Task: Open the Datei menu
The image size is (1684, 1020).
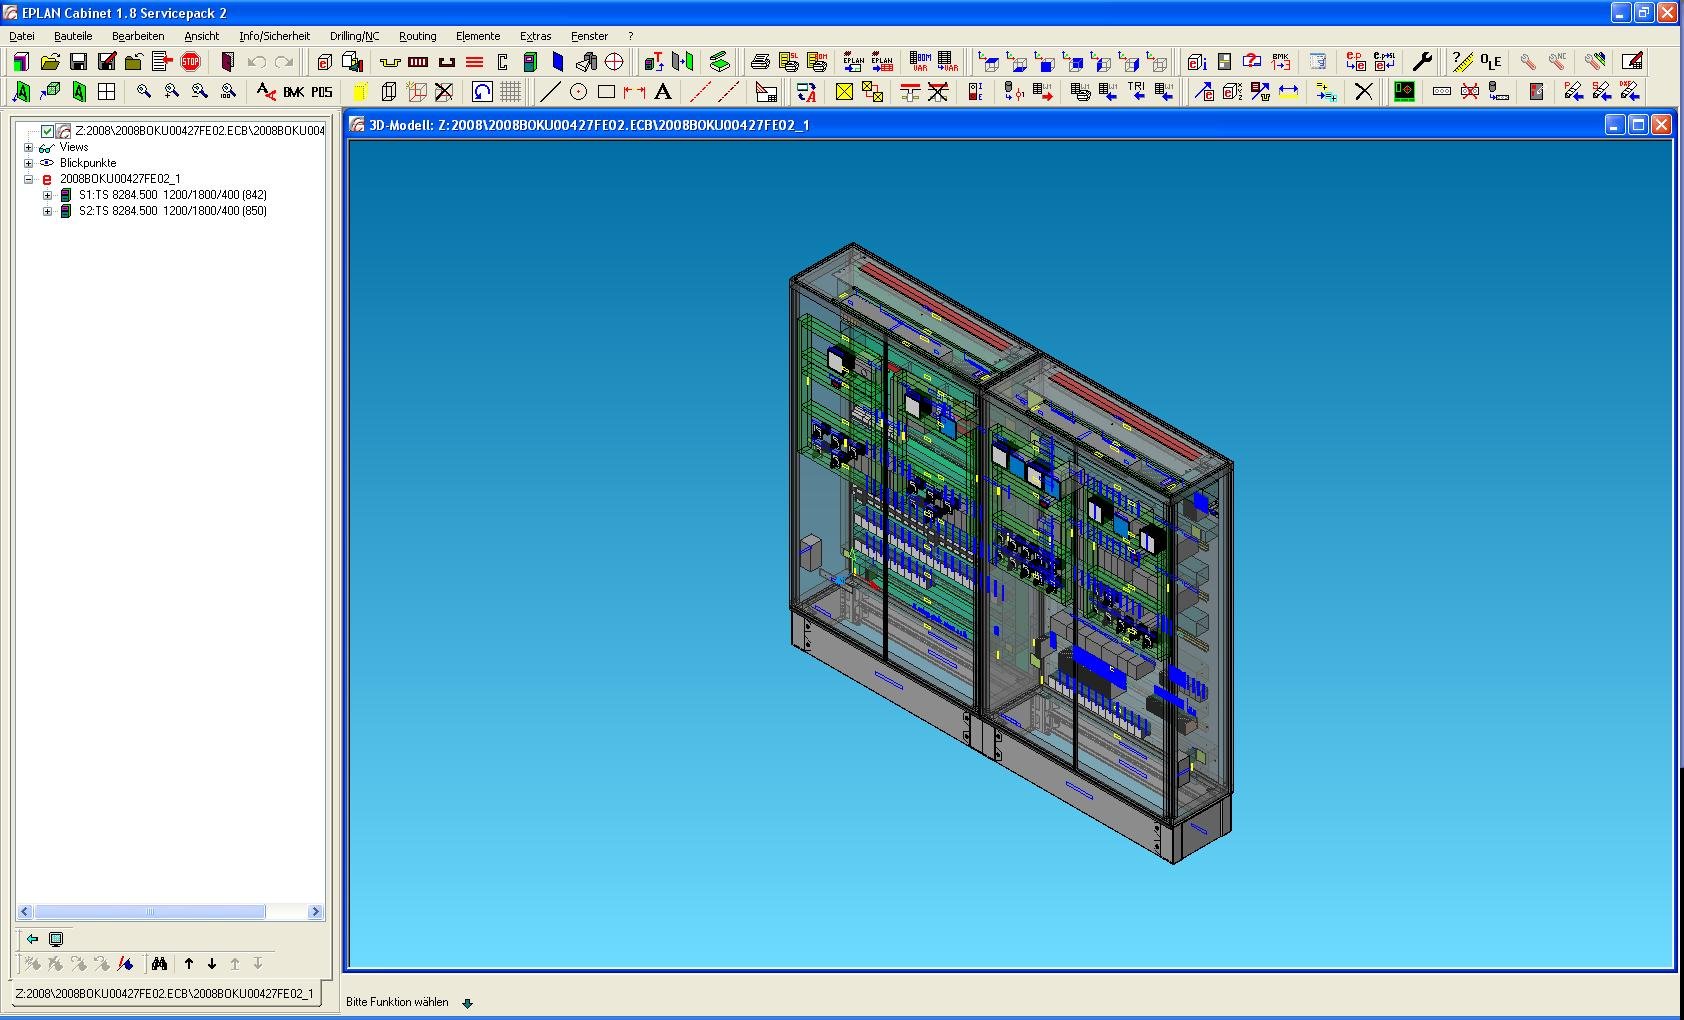Action: tap(22, 36)
